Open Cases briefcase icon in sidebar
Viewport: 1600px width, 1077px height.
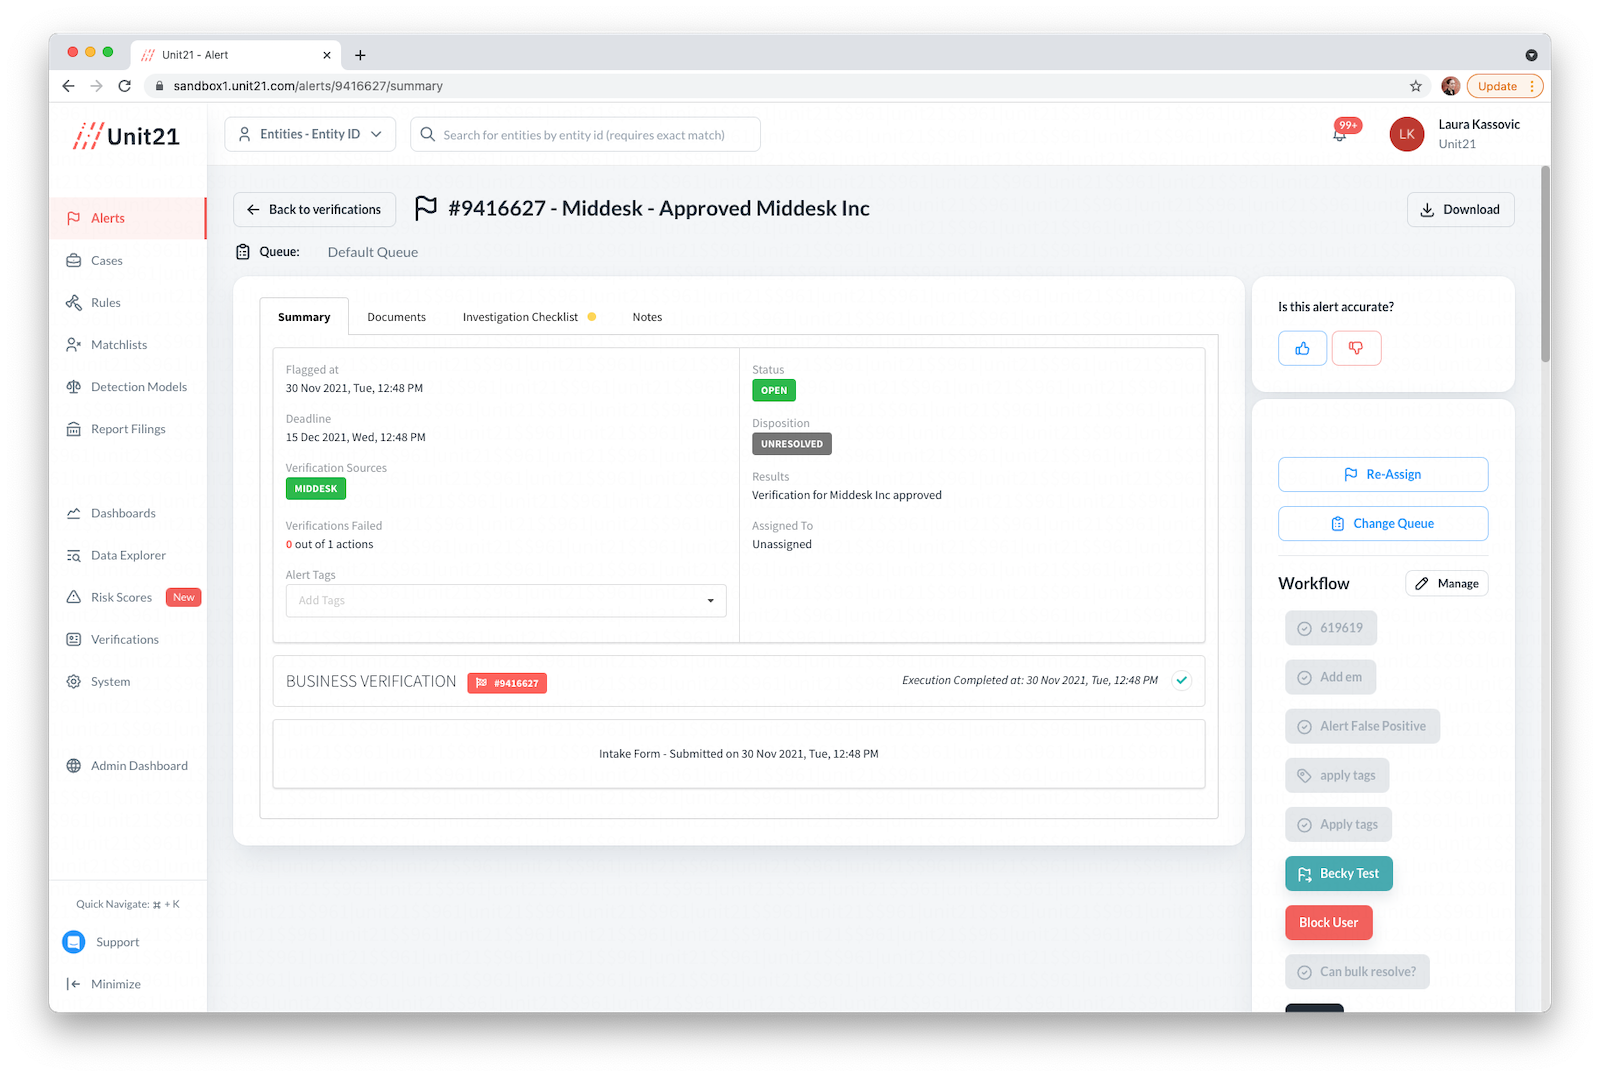click(x=73, y=260)
